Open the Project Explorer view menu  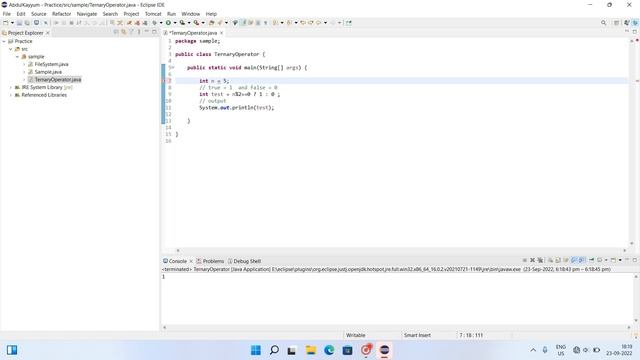click(139, 32)
